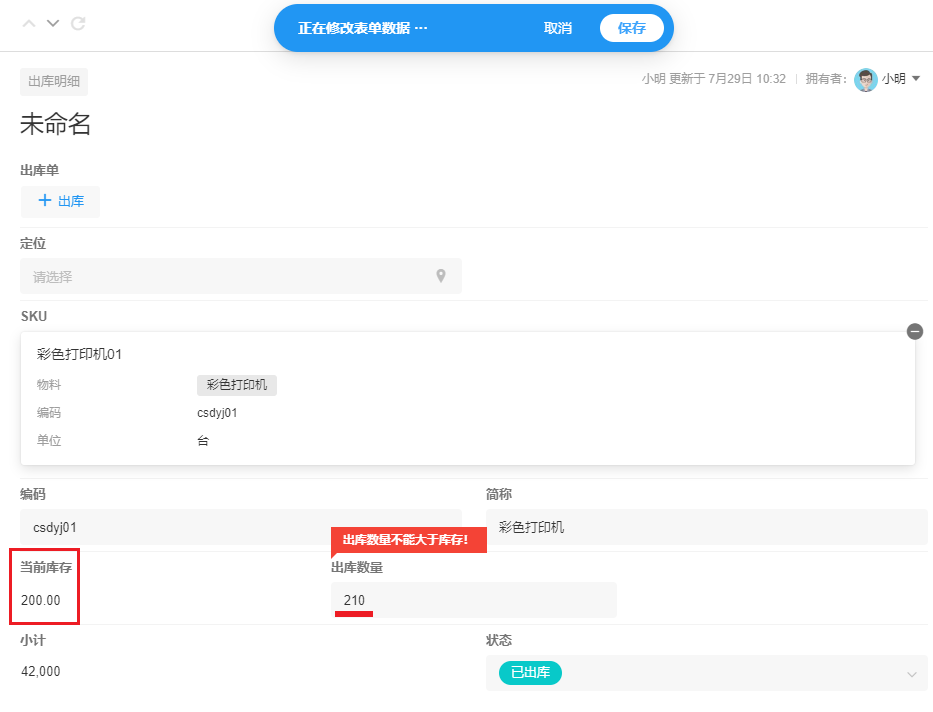
Task: Click 保存 to save the form
Action: click(631, 28)
